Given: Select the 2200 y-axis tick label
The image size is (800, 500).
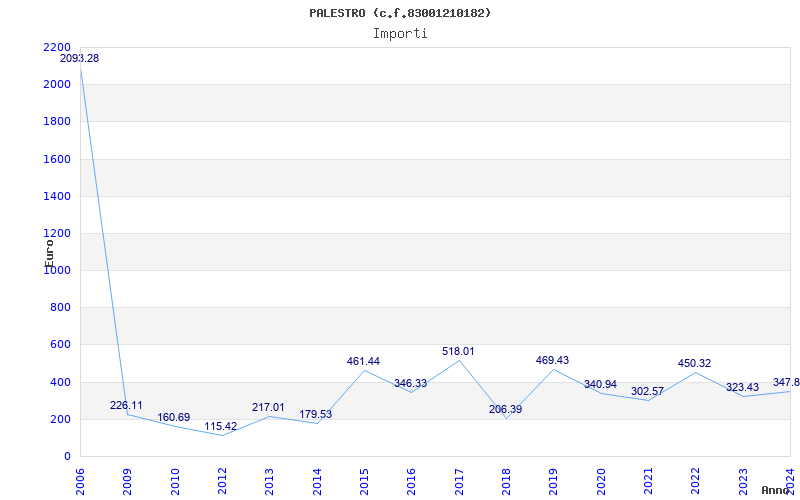Looking at the screenshot, I should [57, 47].
